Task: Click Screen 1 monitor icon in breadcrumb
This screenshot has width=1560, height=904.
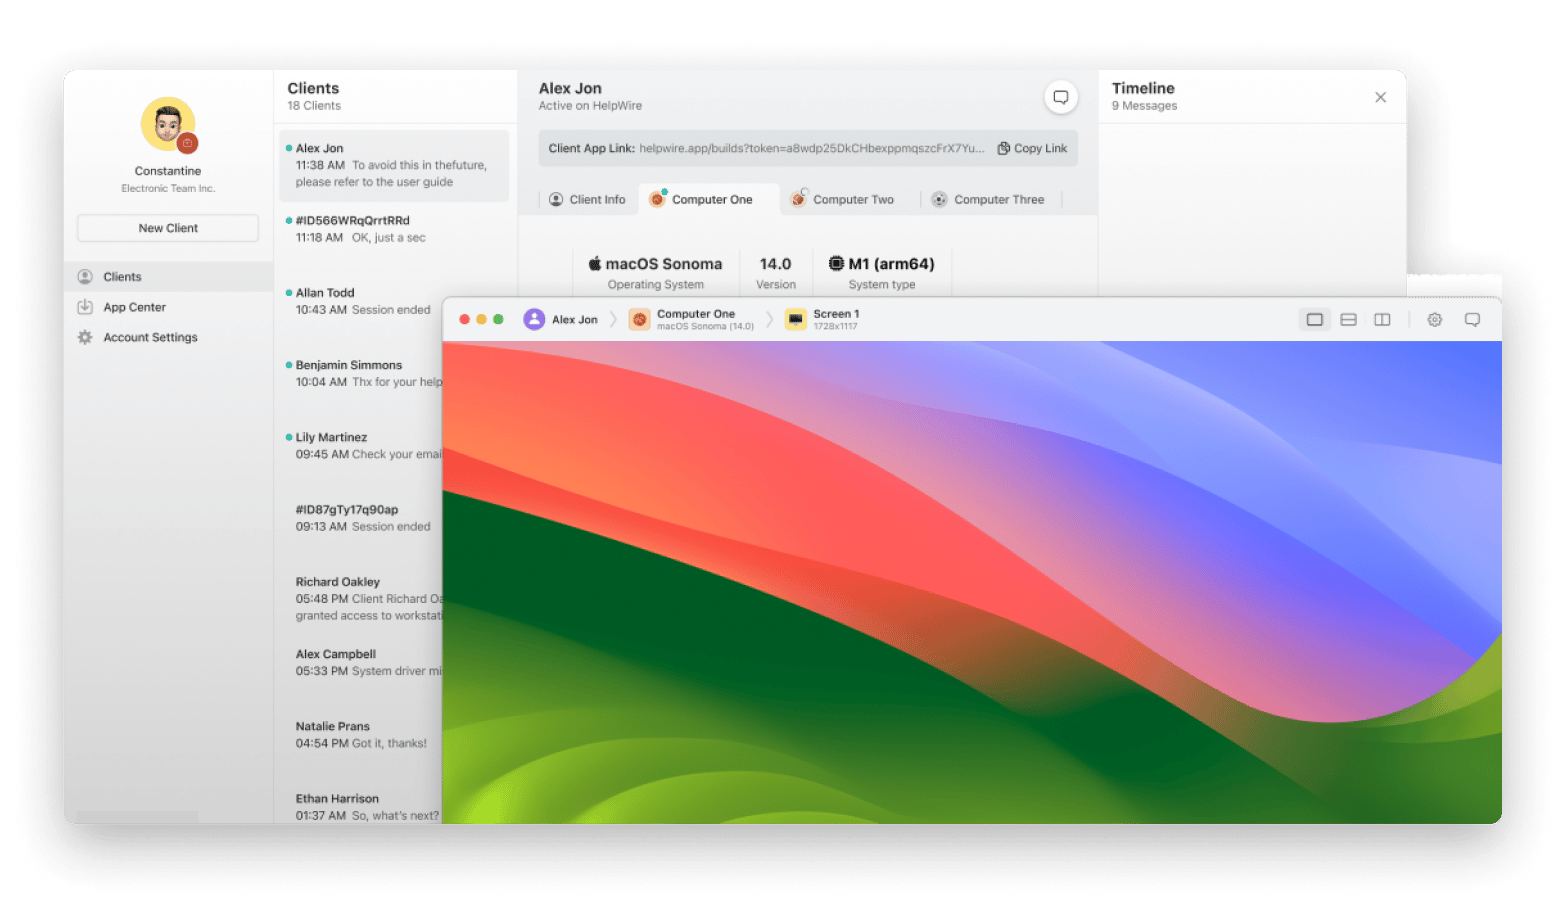Action: click(x=795, y=319)
